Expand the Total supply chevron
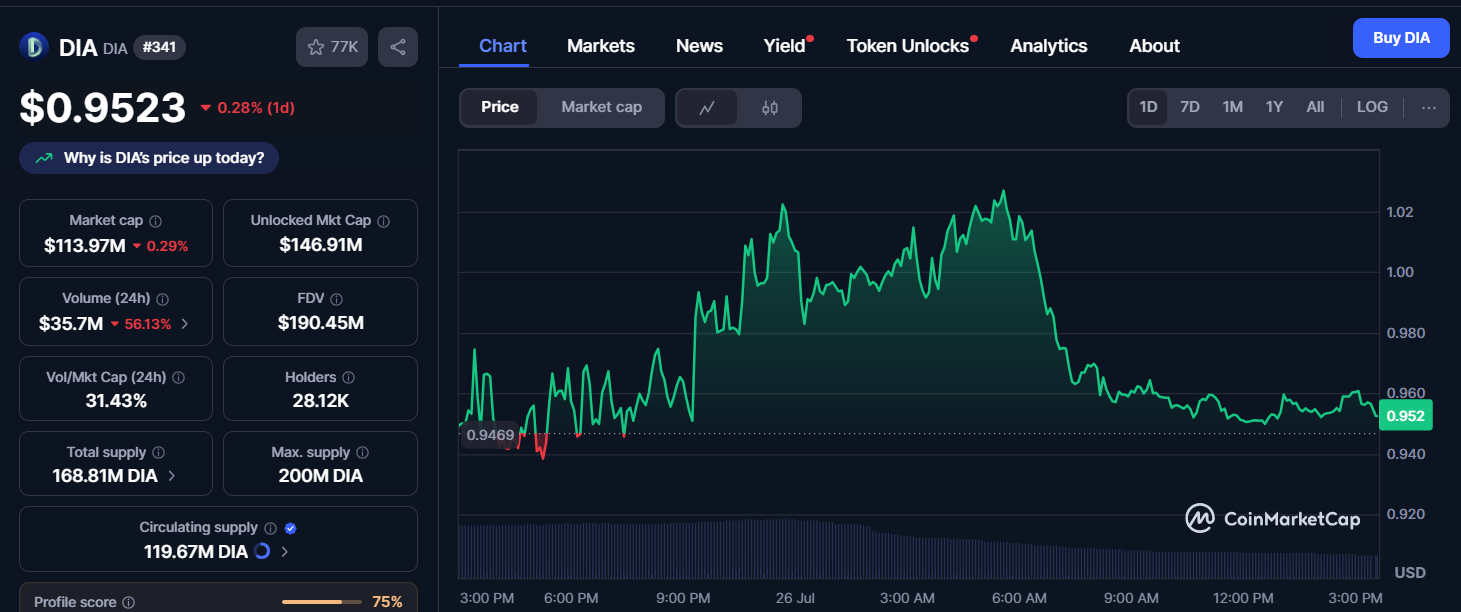Viewport: 1461px width, 612px height. (x=171, y=476)
